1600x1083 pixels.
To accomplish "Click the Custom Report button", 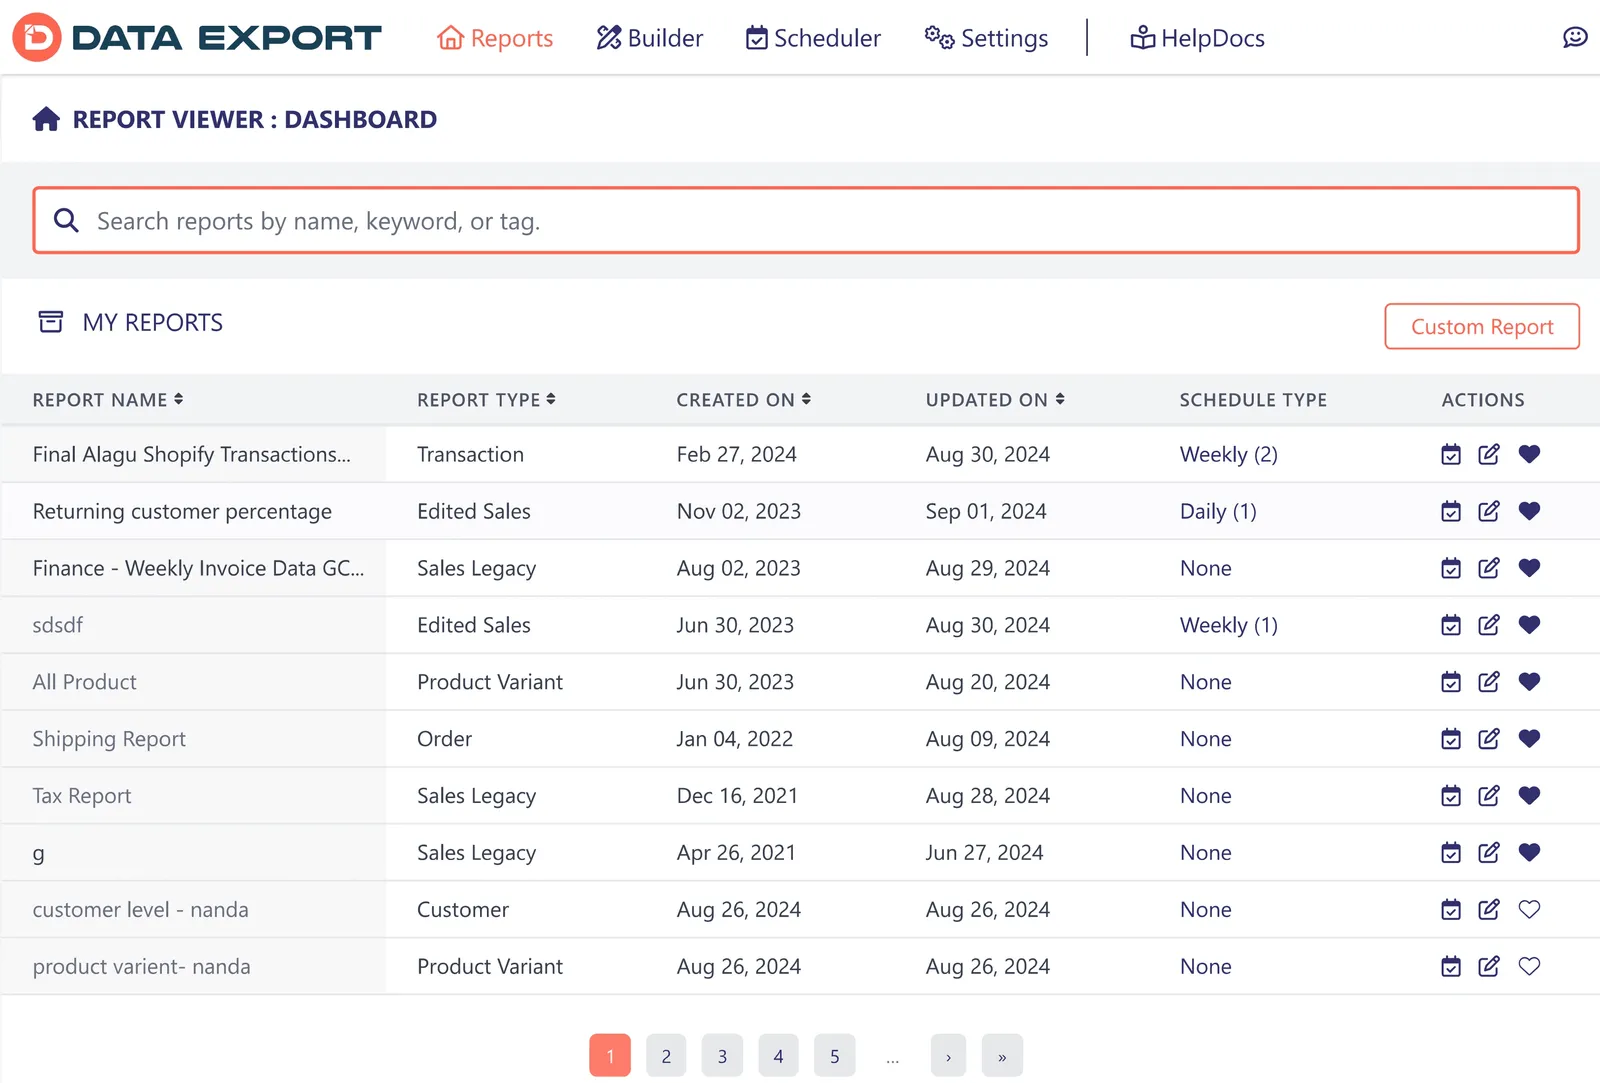I will (1482, 327).
